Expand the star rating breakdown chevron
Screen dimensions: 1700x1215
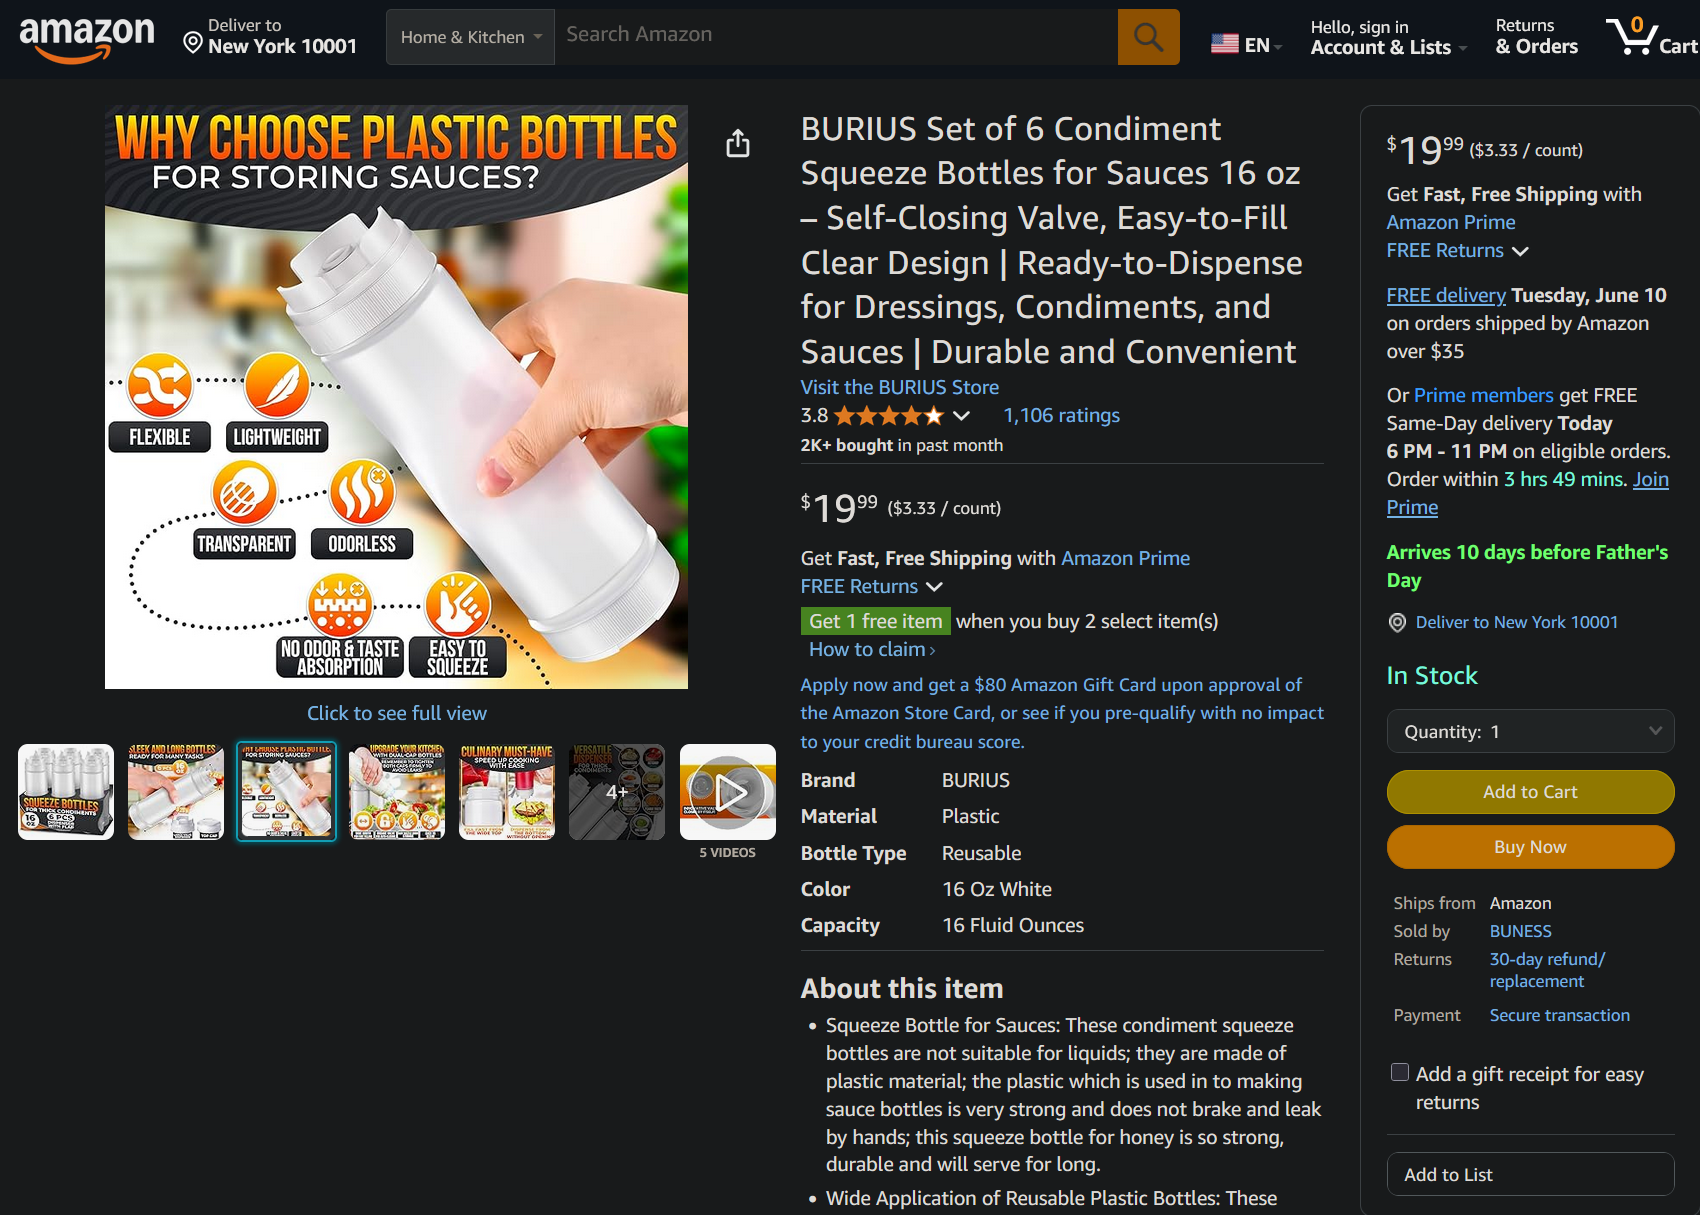point(961,415)
